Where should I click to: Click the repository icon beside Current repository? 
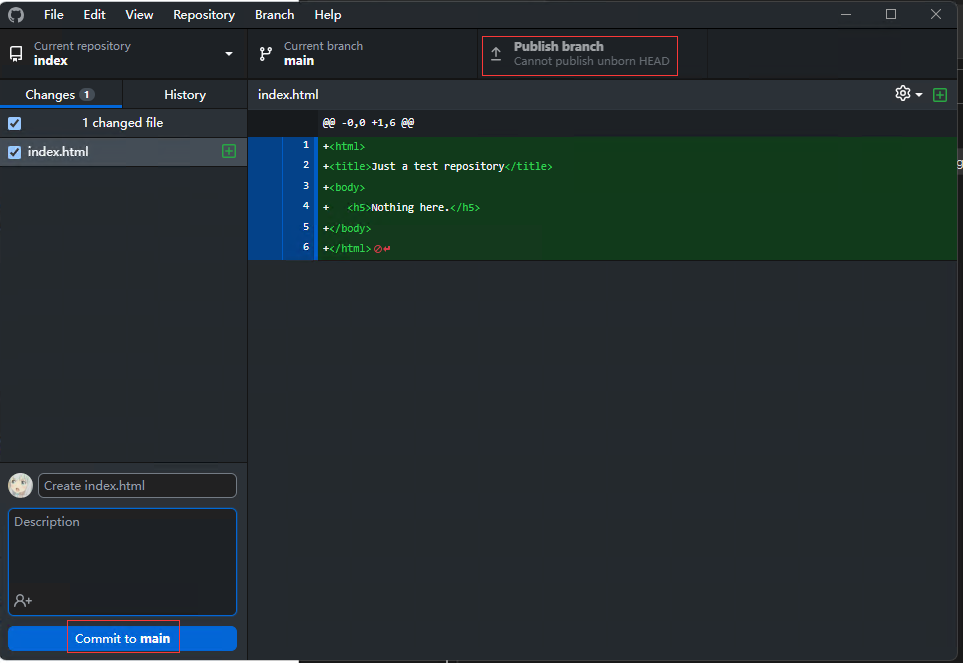click(17, 54)
